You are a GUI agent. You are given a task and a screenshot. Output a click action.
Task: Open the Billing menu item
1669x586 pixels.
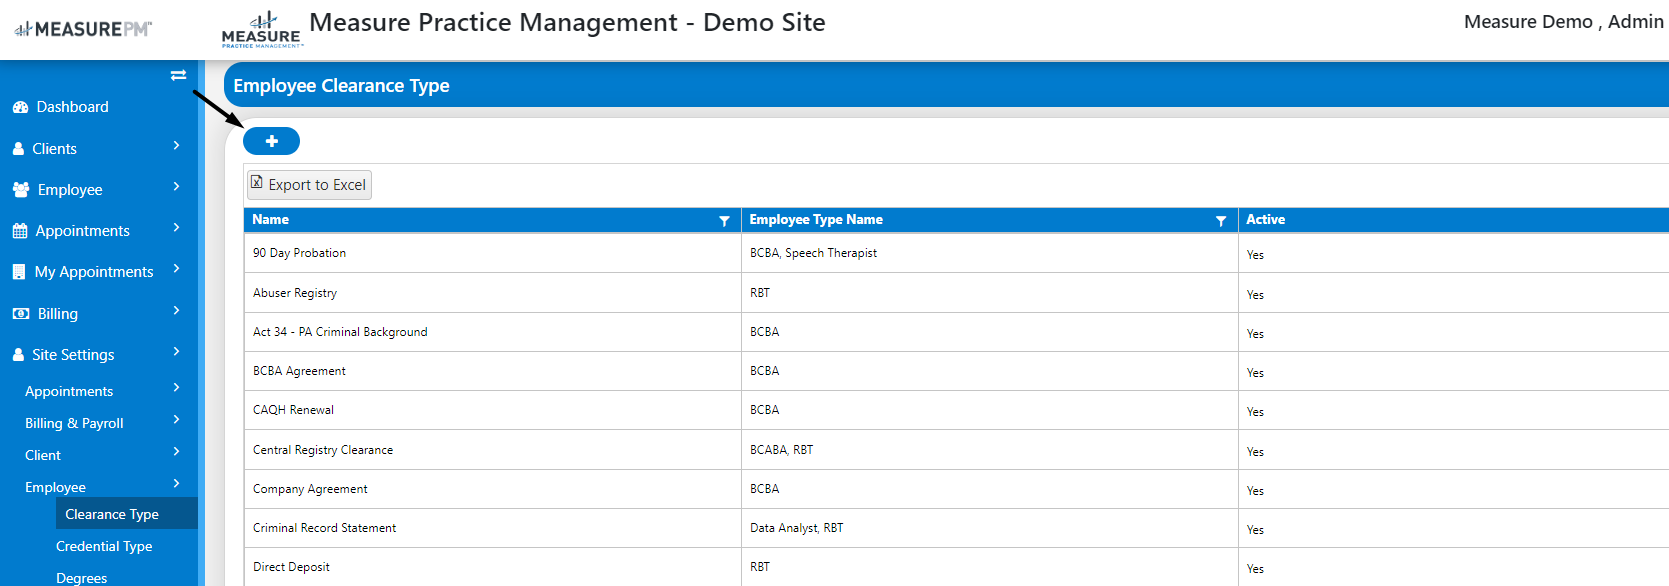click(57, 314)
